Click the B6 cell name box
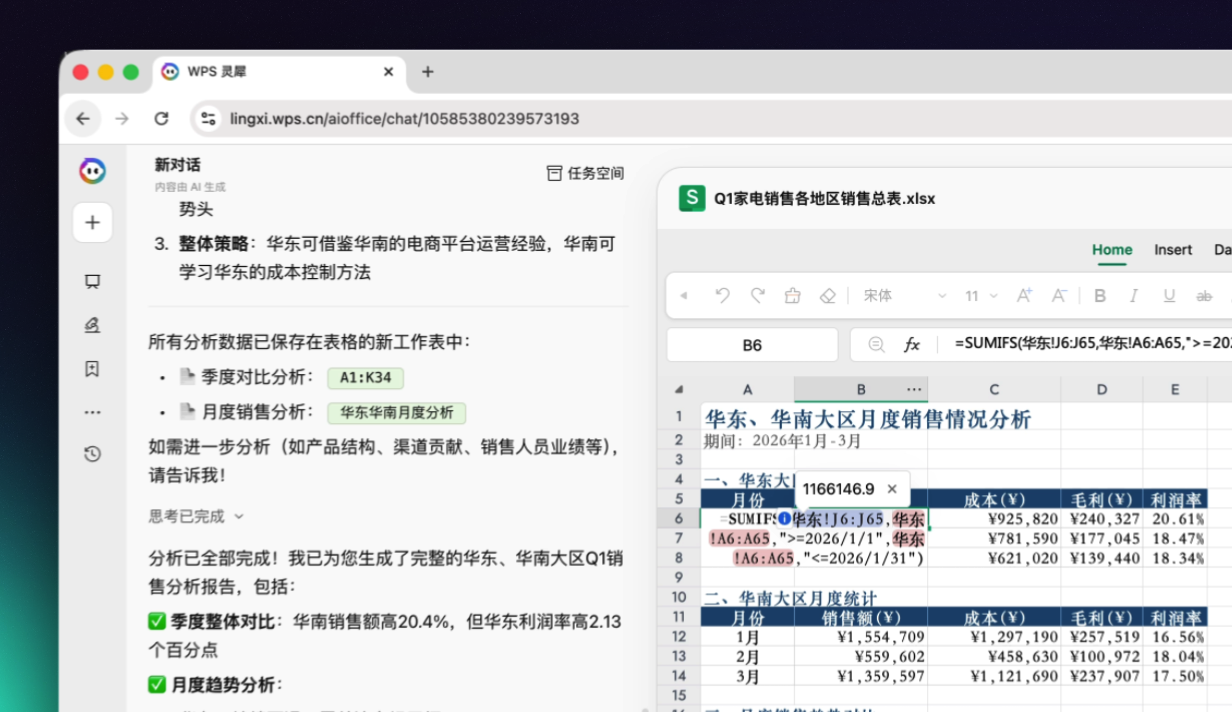This screenshot has height=712, width=1232. (752, 345)
